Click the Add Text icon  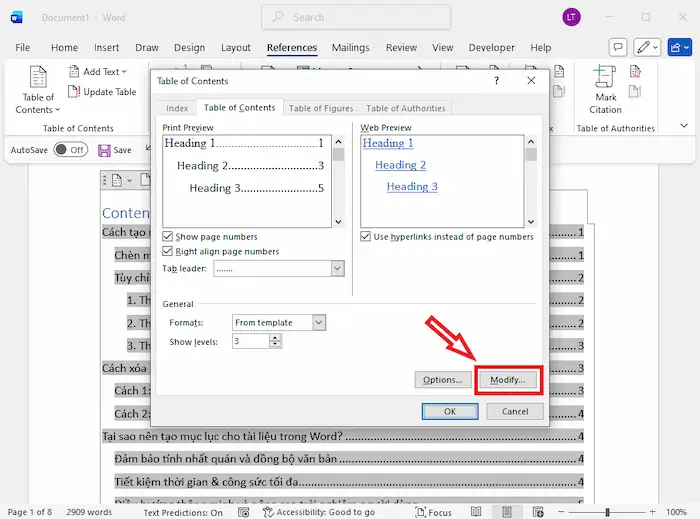point(75,72)
